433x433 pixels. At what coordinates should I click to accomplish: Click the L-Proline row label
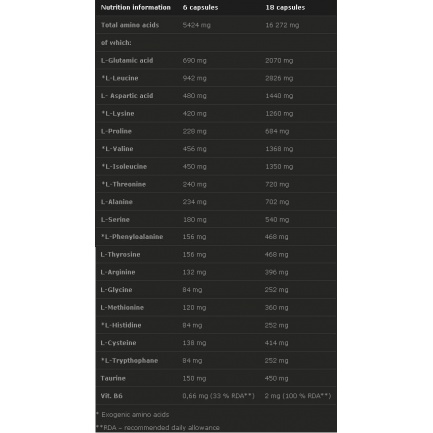pos(116,131)
